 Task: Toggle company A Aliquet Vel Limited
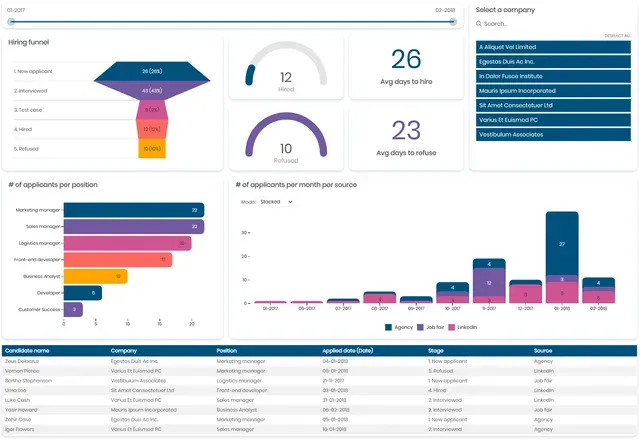553,47
